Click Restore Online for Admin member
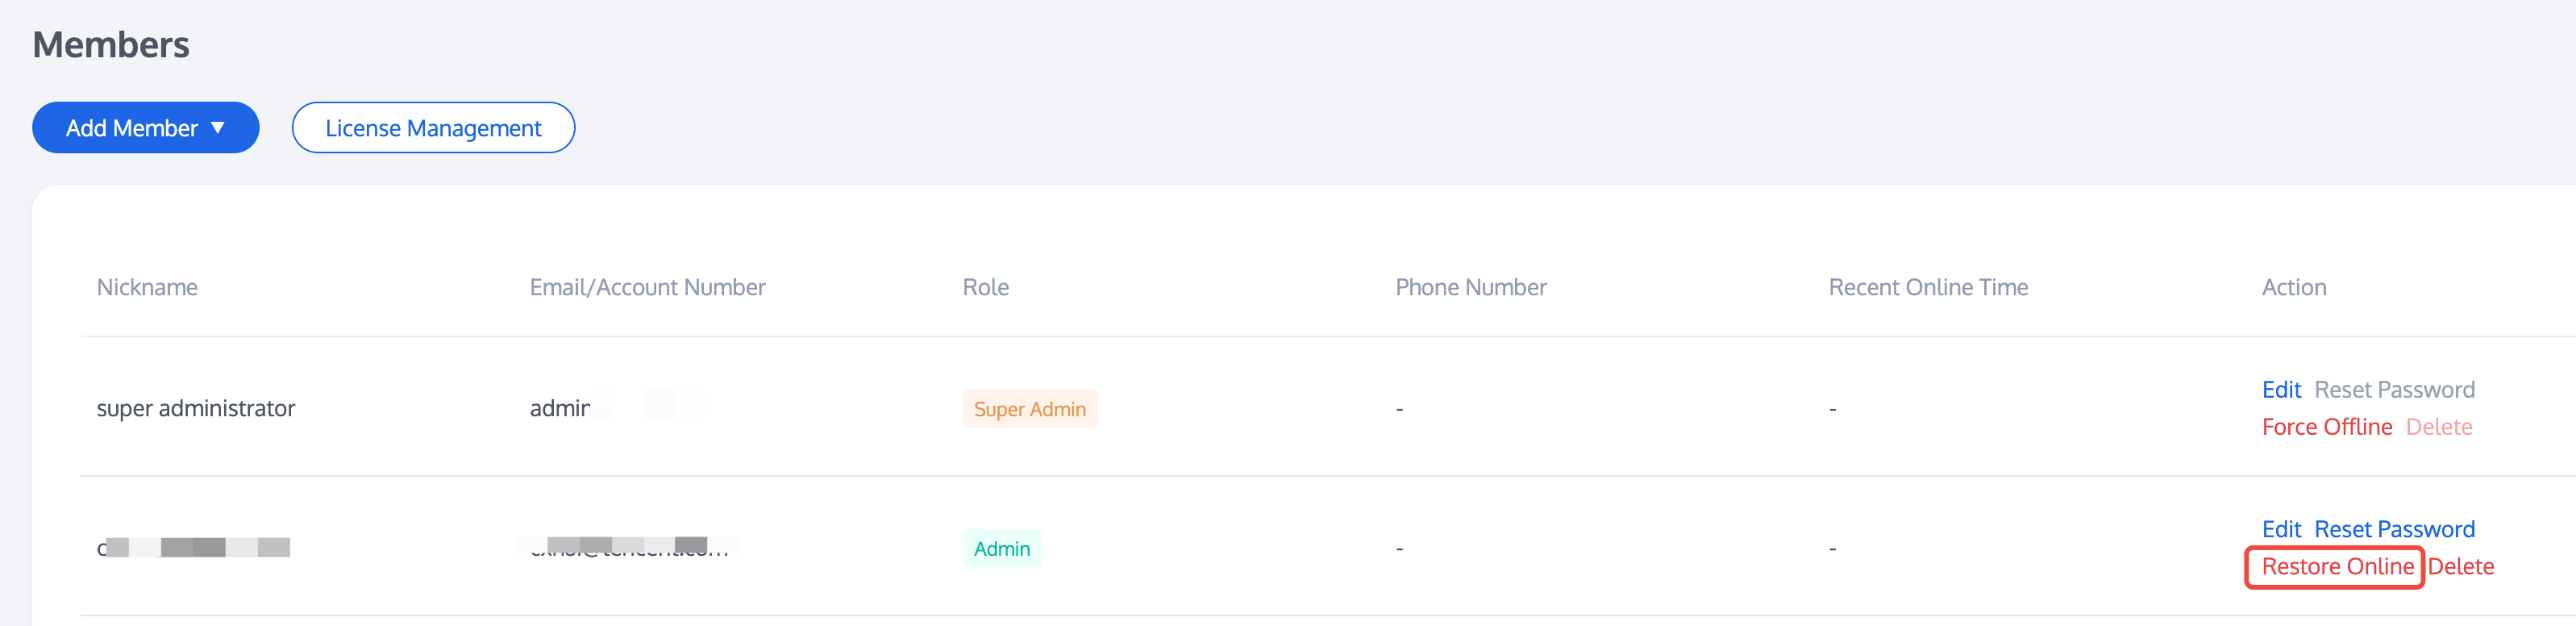This screenshot has width=2576, height=626. coord(2337,567)
